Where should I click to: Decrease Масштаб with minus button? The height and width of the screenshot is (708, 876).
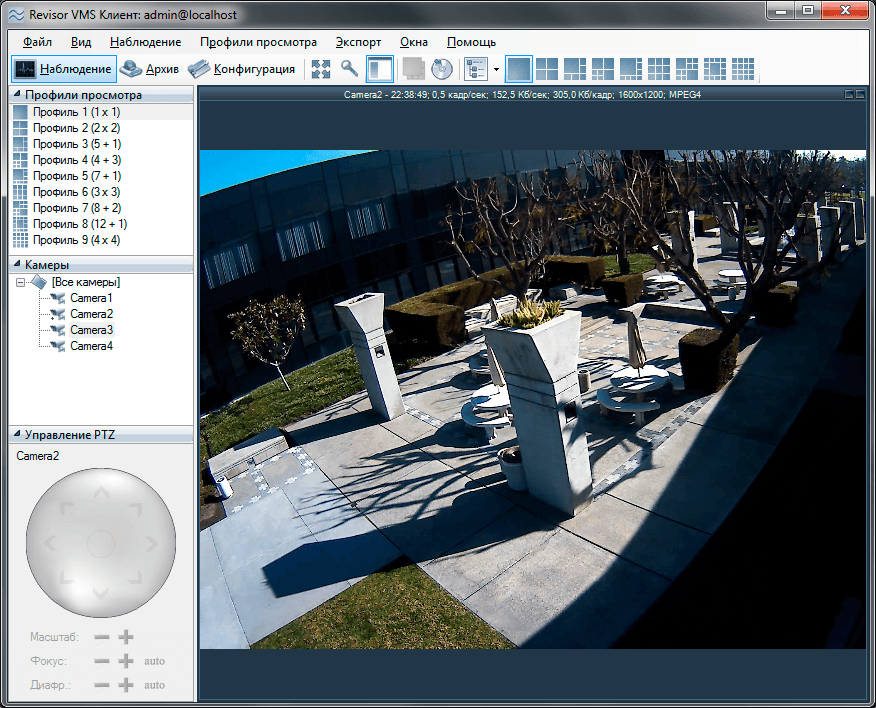[x=102, y=637]
